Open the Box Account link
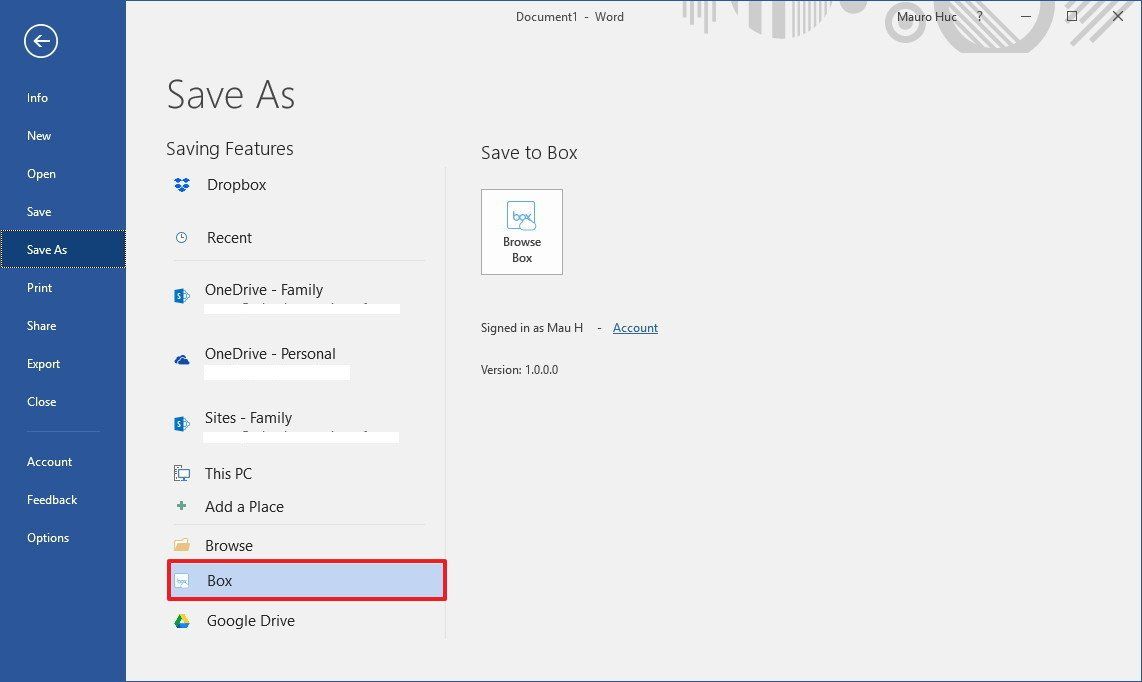Image resolution: width=1142 pixels, height=682 pixels. tap(636, 327)
